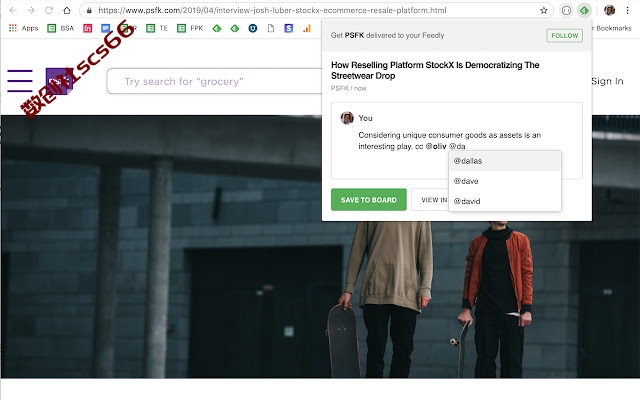Open the blue chat-bubble bookmark
640x400 pixels.
pyautogui.click(x=105, y=28)
